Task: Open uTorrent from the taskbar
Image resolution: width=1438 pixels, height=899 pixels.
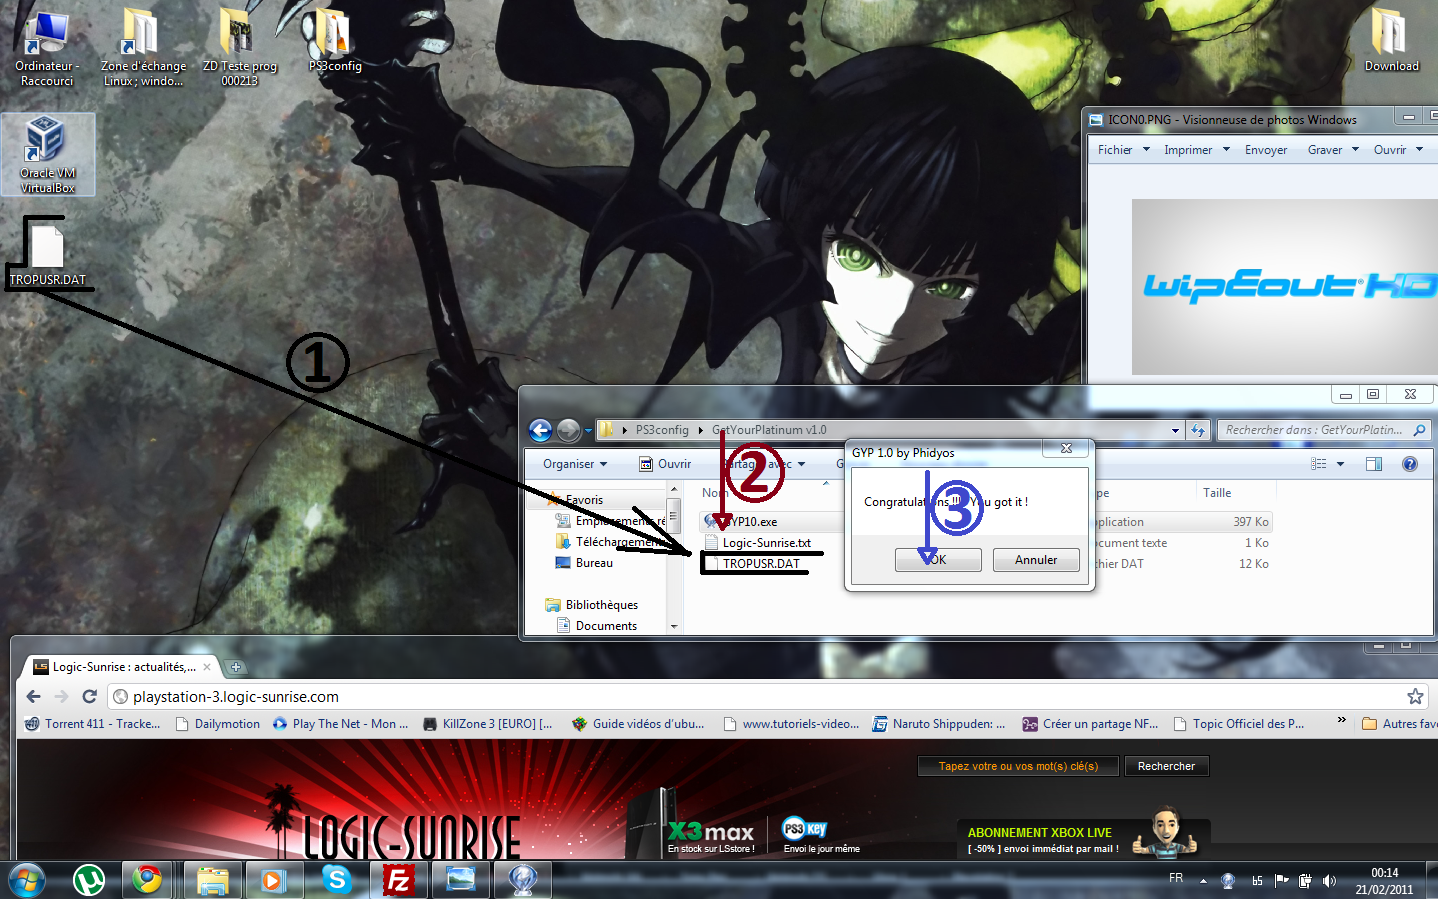Action: (x=90, y=880)
